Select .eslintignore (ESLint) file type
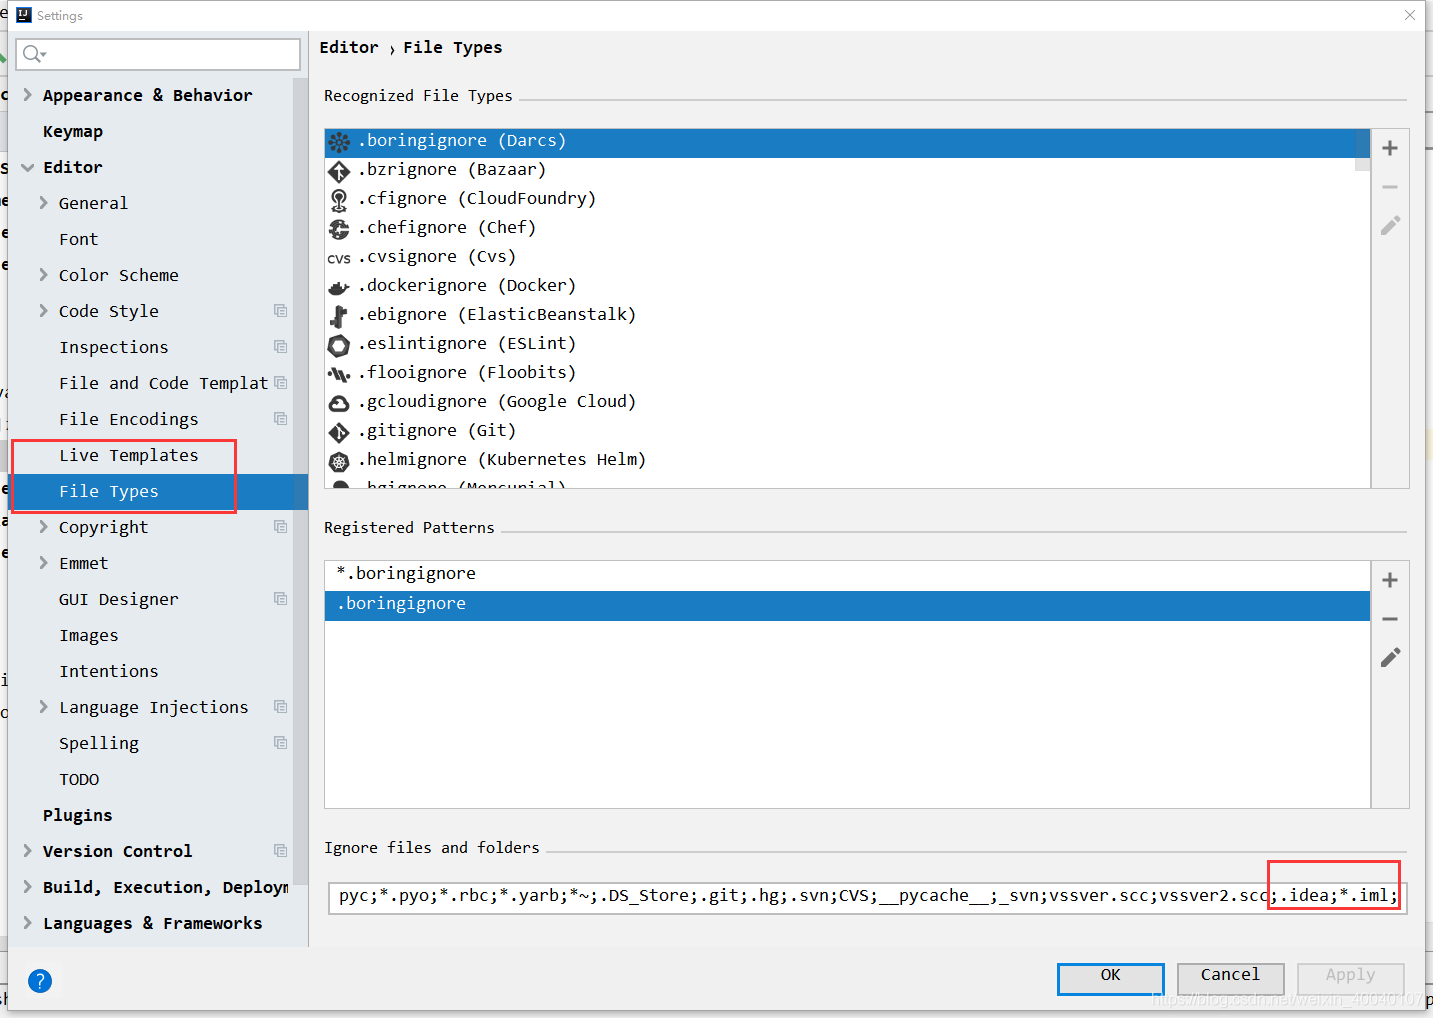 coord(847,344)
